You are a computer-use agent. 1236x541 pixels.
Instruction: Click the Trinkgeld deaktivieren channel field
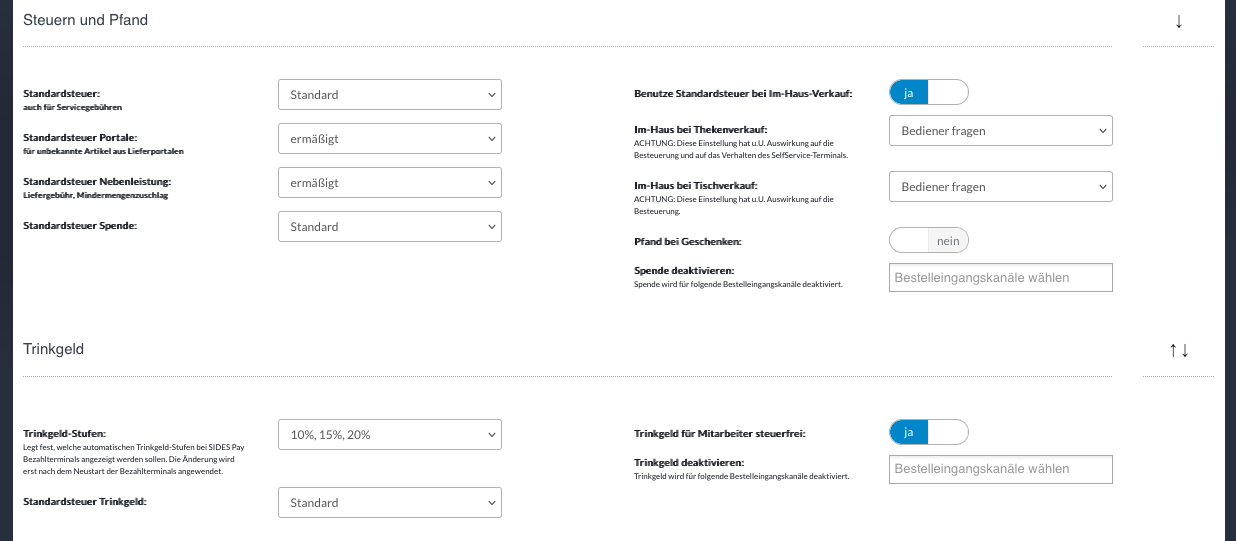pyautogui.click(x=1000, y=469)
